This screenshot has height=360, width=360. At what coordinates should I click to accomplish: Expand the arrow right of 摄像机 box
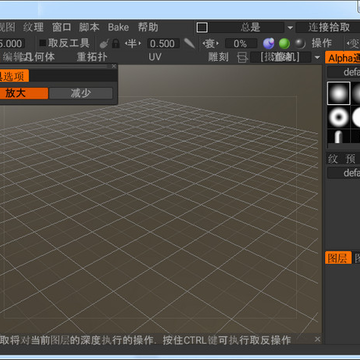click(317, 58)
